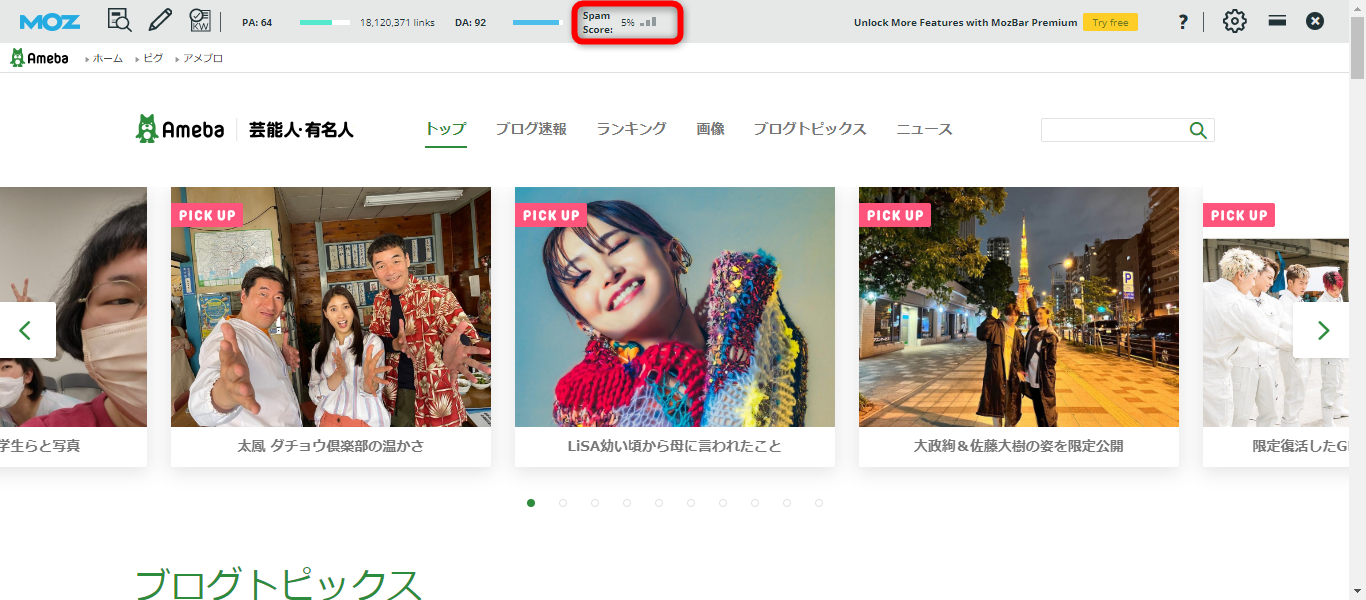This screenshot has height=600, width=1366.
Task: Open the MozBar keyword KW tool icon
Action: [x=200, y=21]
